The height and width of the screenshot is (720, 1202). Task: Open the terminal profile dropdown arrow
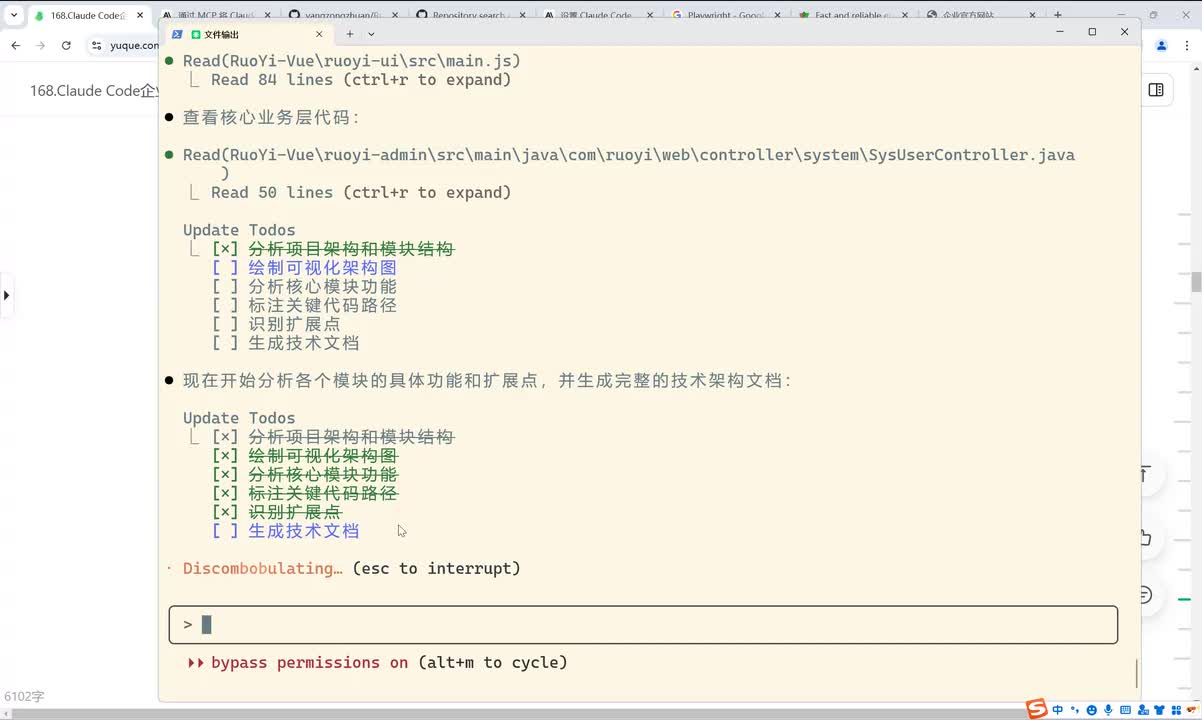pyautogui.click(x=371, y=34)
